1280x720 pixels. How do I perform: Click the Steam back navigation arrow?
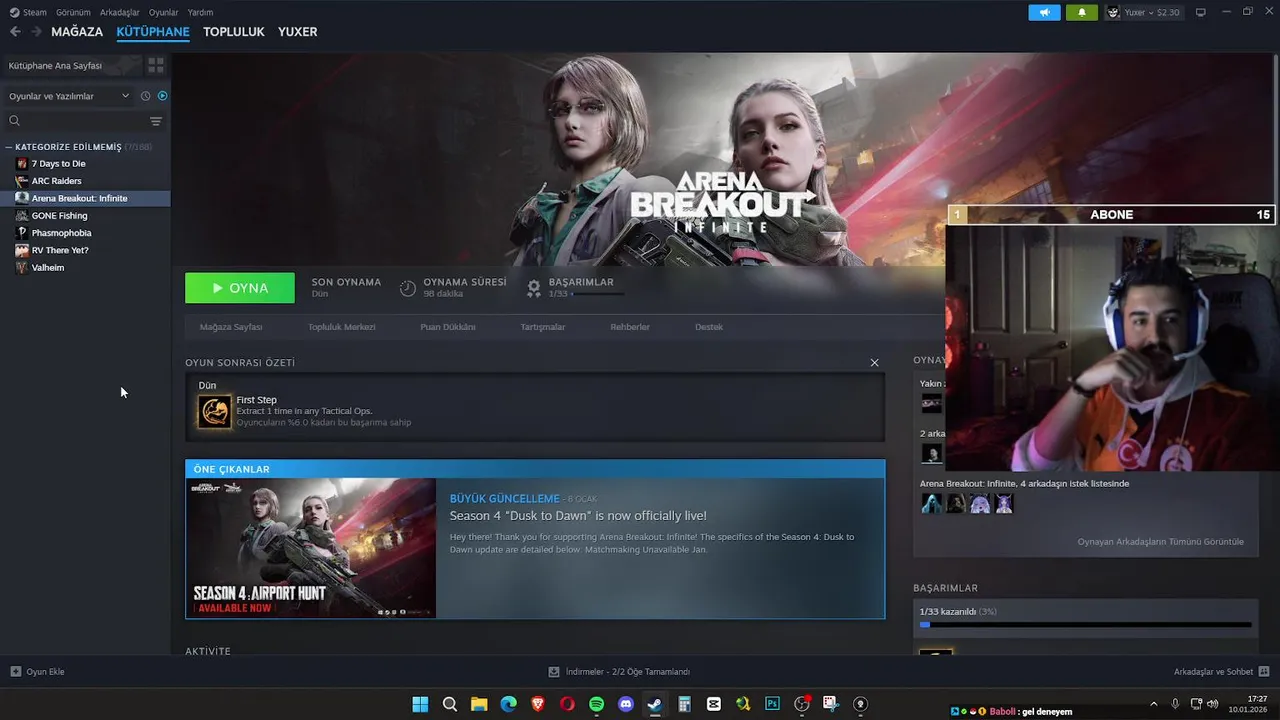(x=15, y=32)
